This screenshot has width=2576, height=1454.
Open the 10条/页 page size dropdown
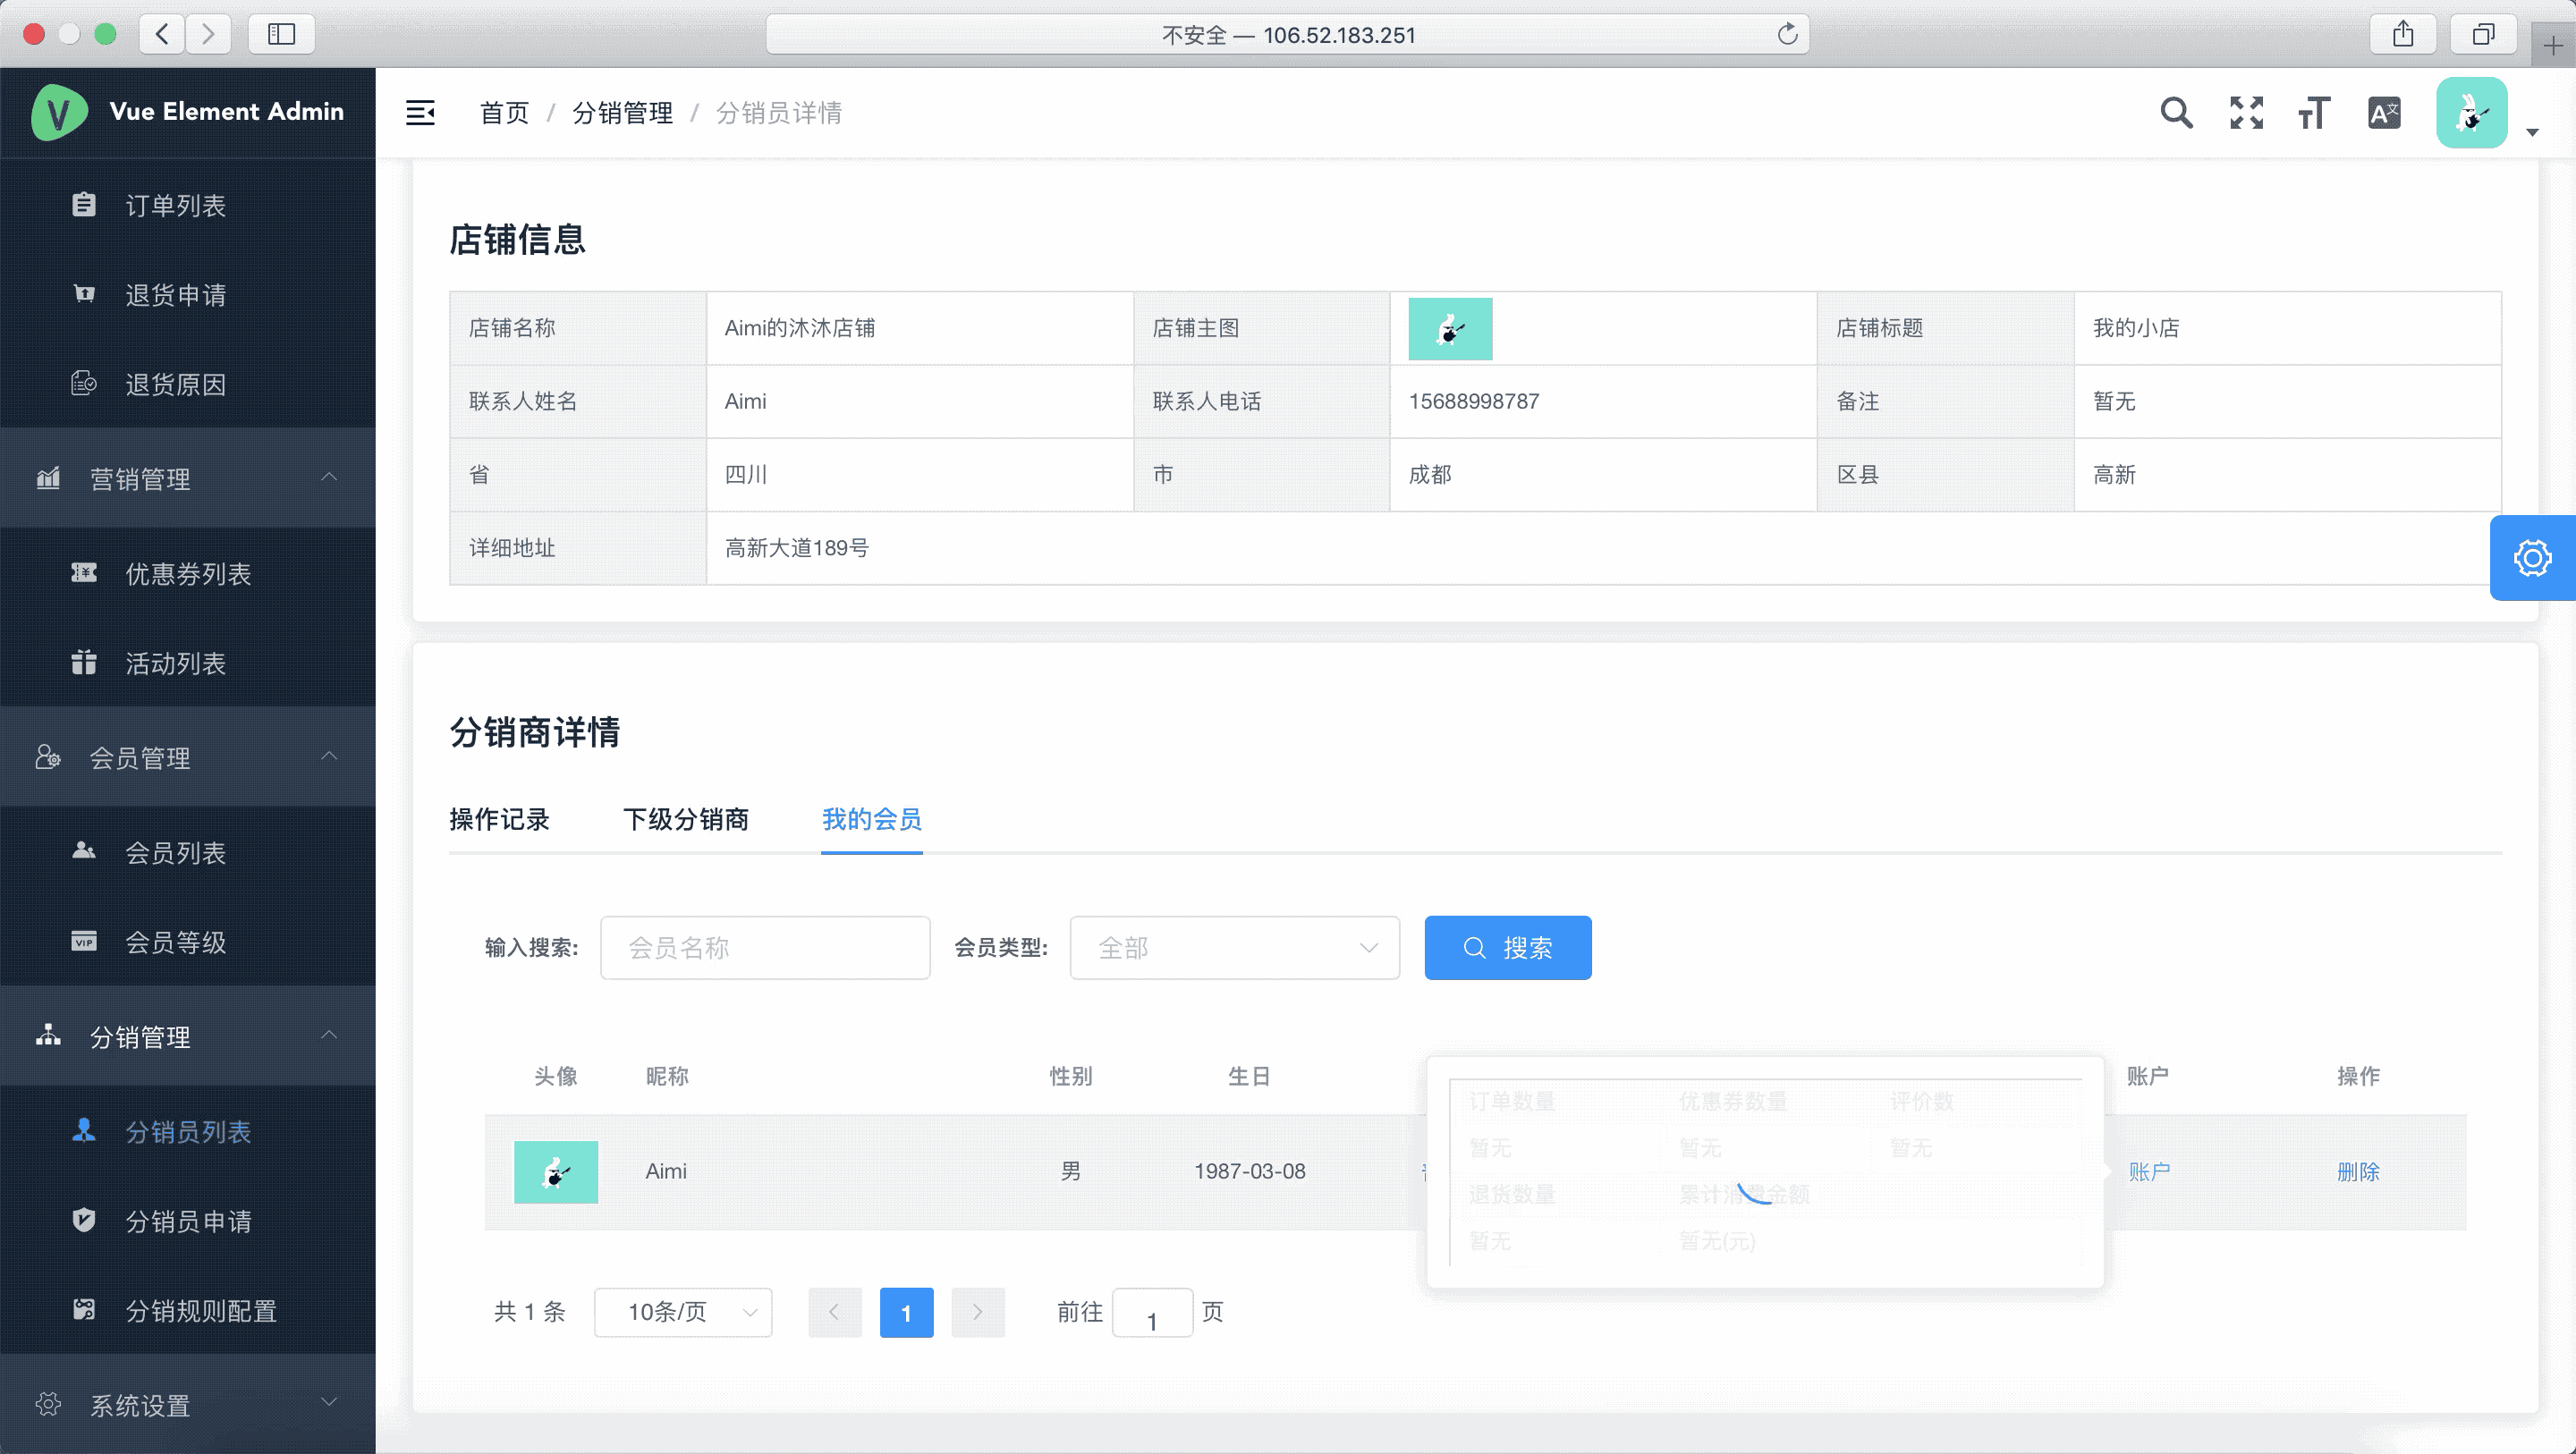click(x=683, y=1312)
